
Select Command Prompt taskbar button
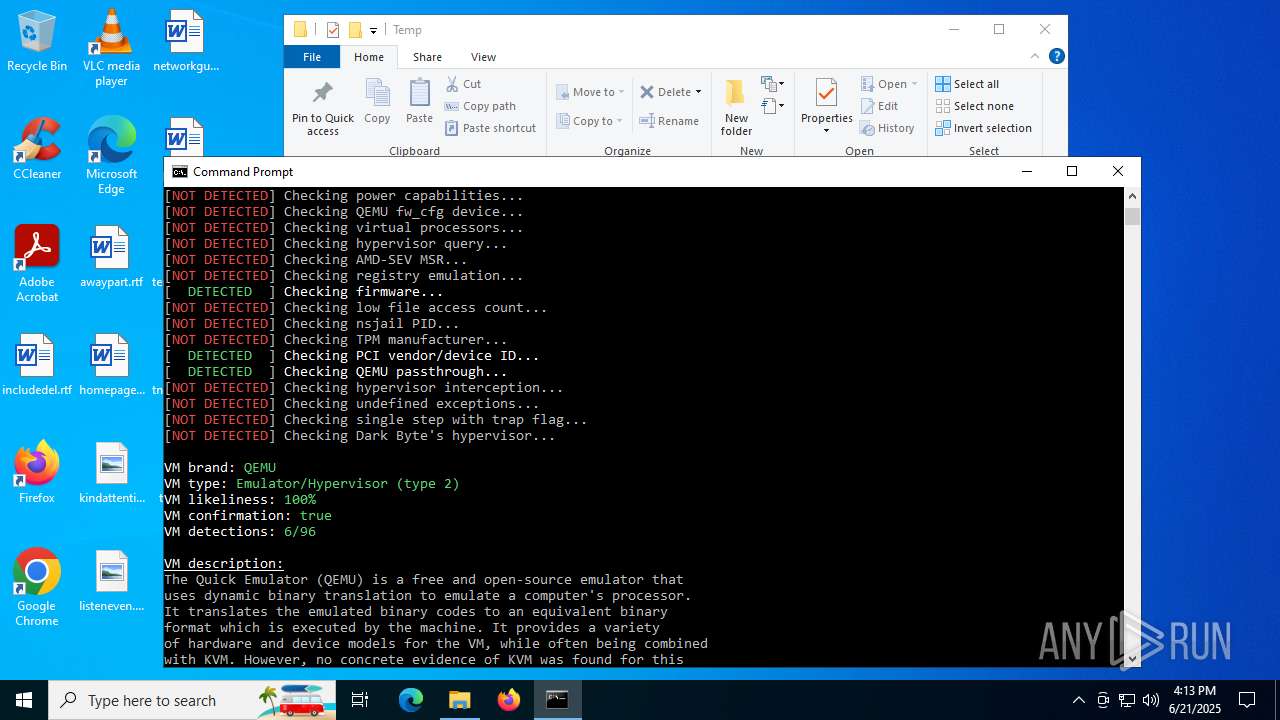pos(557,700)
